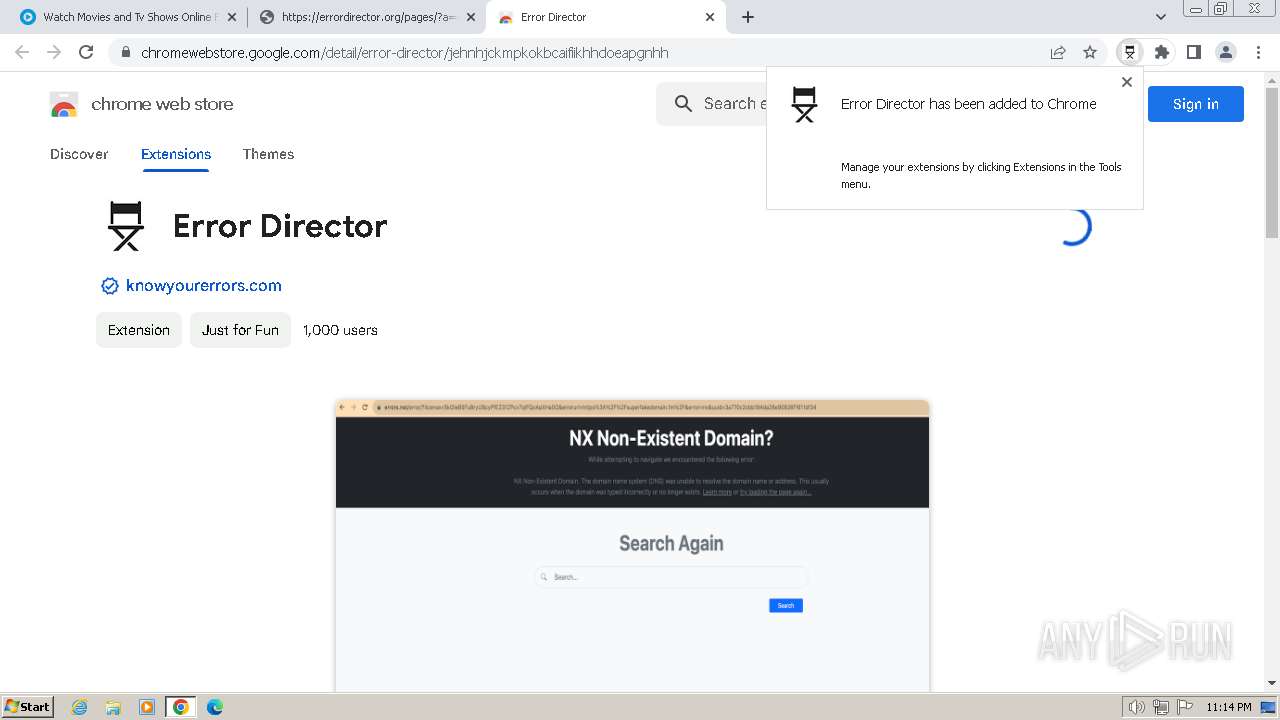Click the address bar URL
Image resolution: width=1280 pixels, height=720 pixels.
[405, 52]
